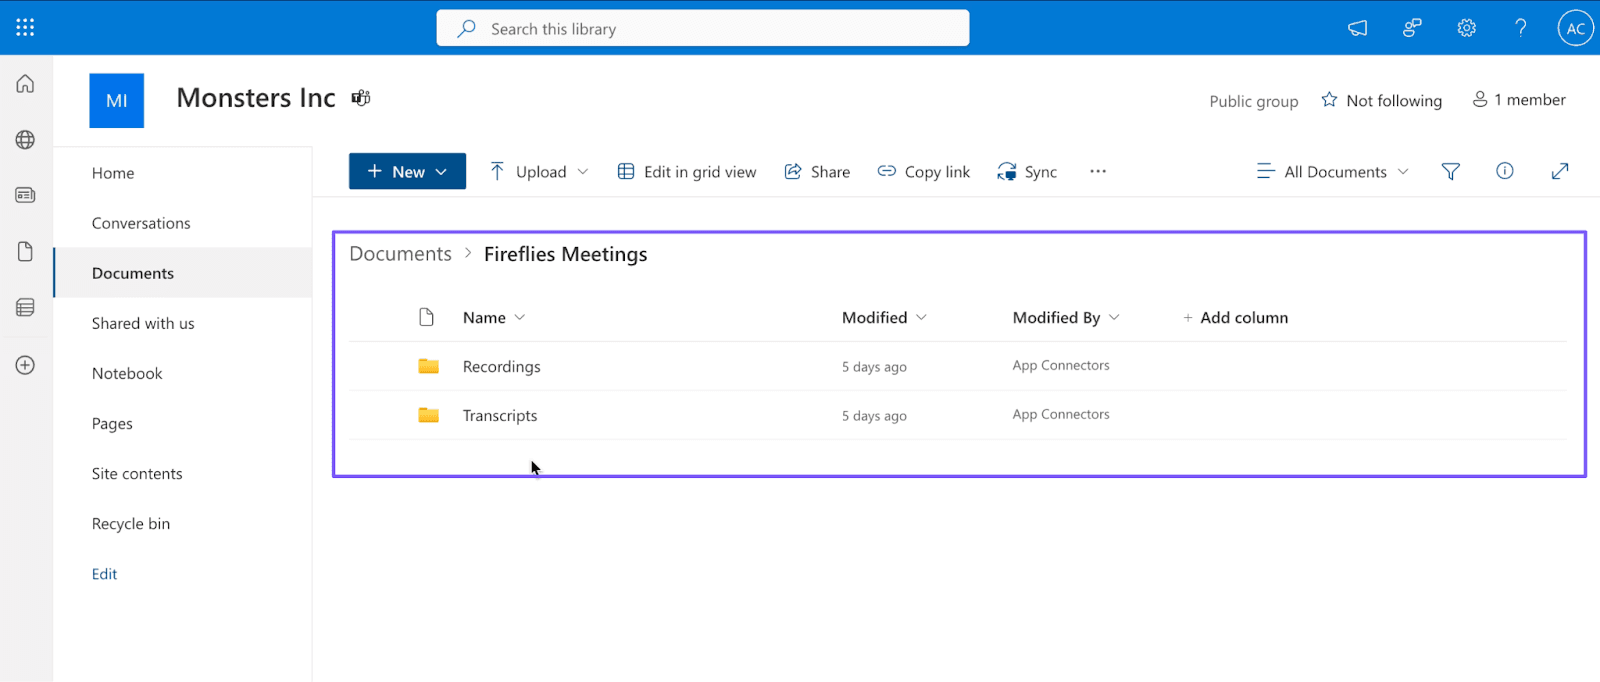The height and width of the screenshot is (682, 1600).
Task: Open My files page icon in app bar
Action: point(25,251)
